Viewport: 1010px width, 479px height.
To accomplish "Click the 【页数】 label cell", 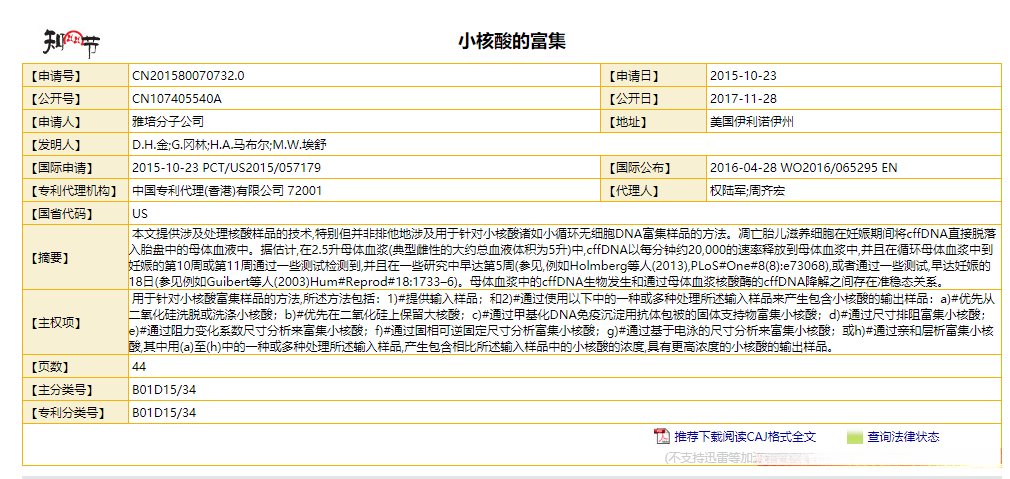I will click(75, 366).
